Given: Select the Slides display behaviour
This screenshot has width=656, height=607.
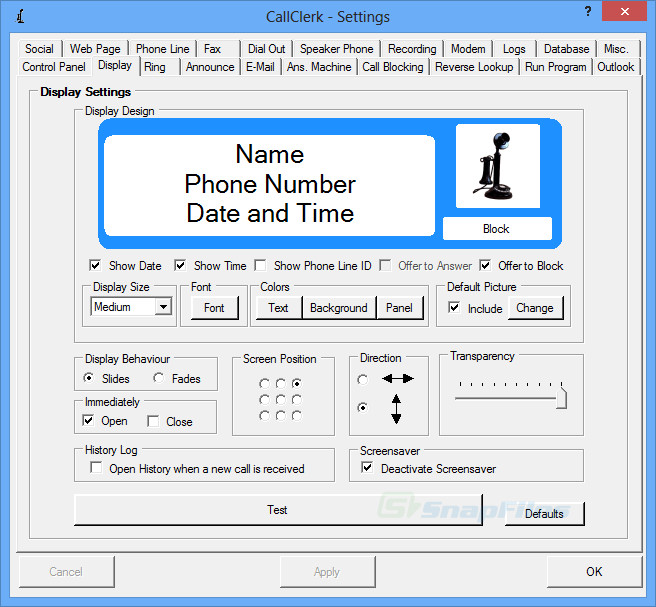Looking at the screenshot, I should click(x=88, y=378).
